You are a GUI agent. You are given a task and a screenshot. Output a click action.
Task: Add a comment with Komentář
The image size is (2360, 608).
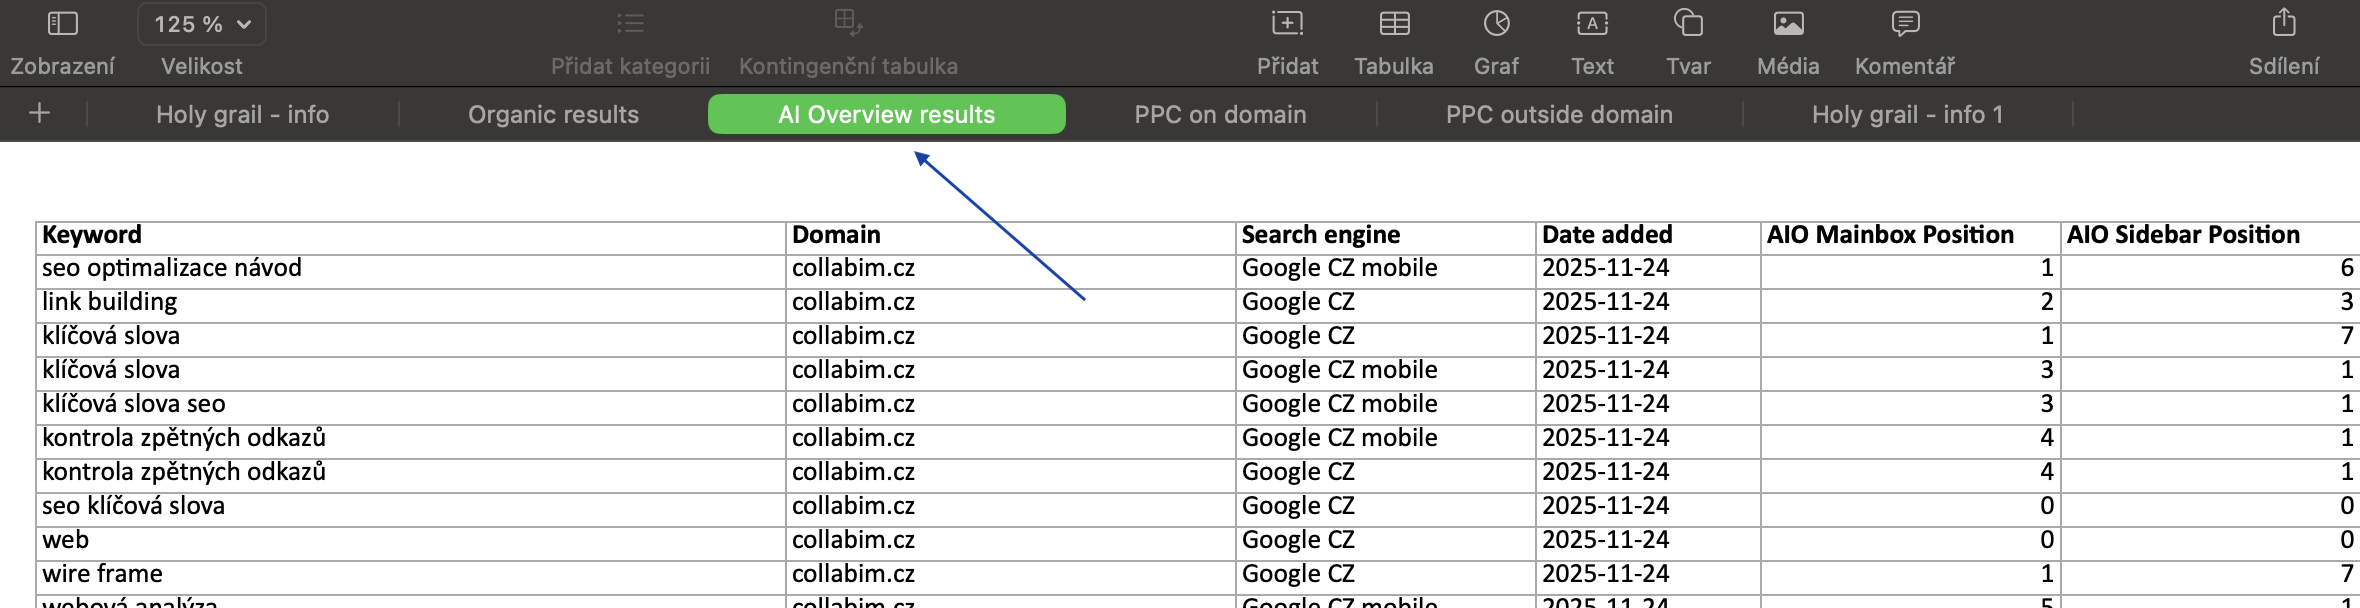pyautogui.click(x=1905, y=24)
